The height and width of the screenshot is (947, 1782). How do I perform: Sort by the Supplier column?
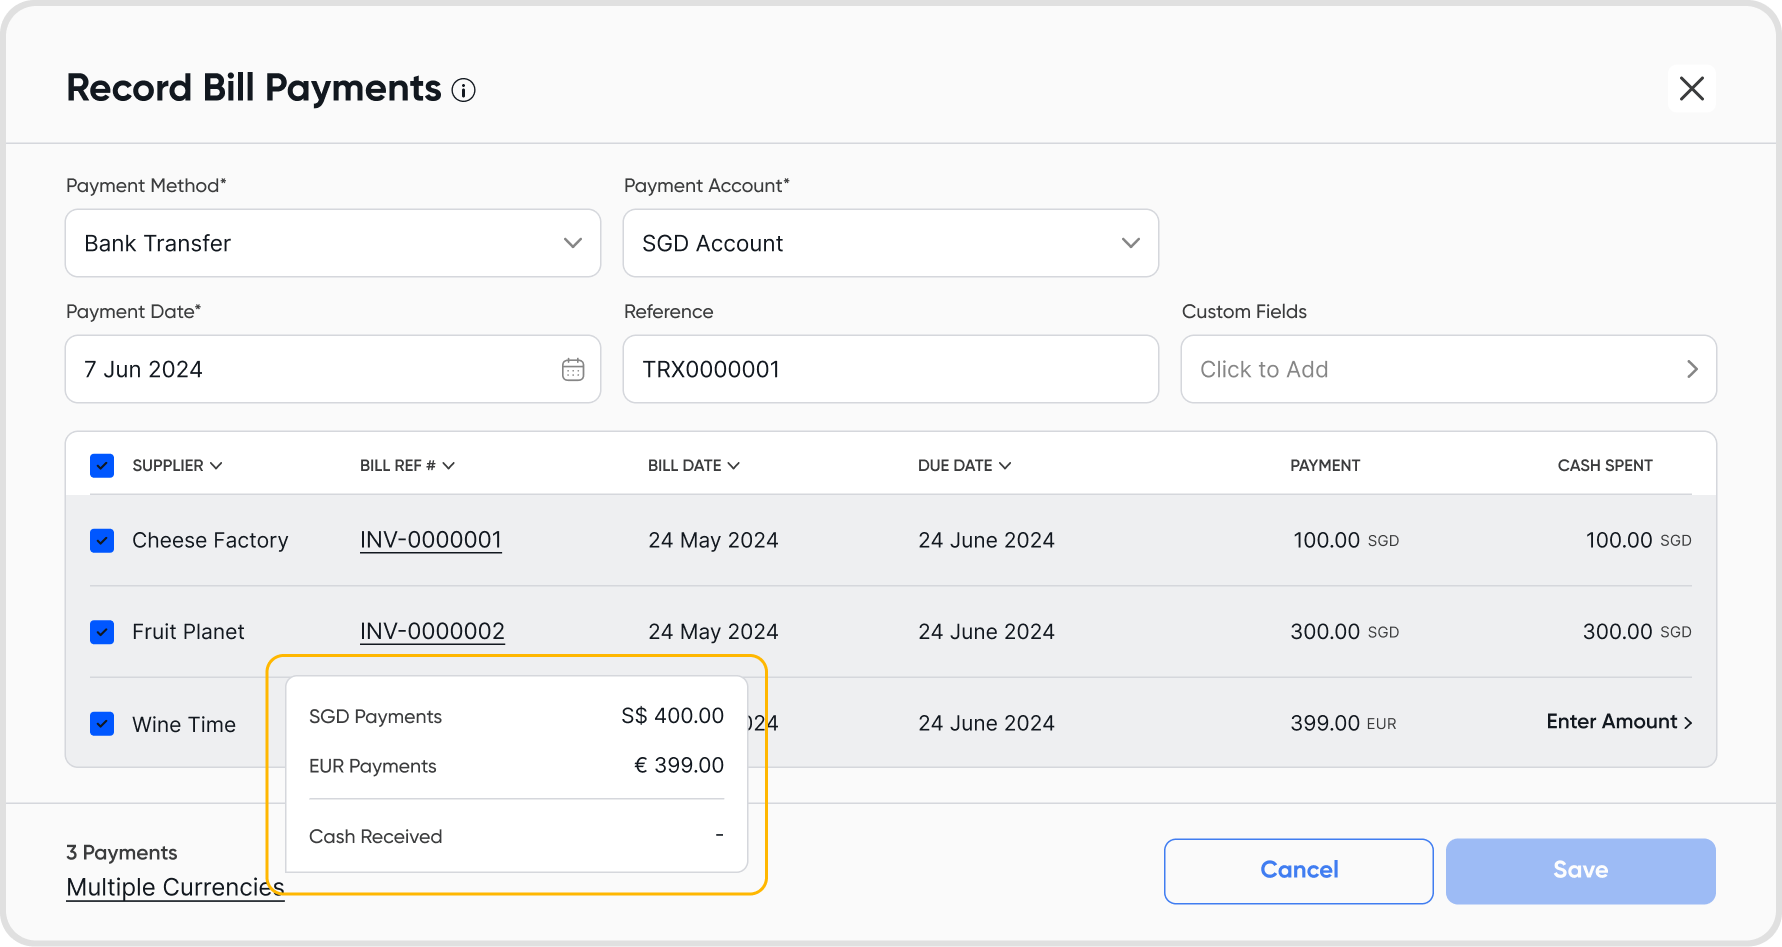pyautogui.click(x=177, y=466)
